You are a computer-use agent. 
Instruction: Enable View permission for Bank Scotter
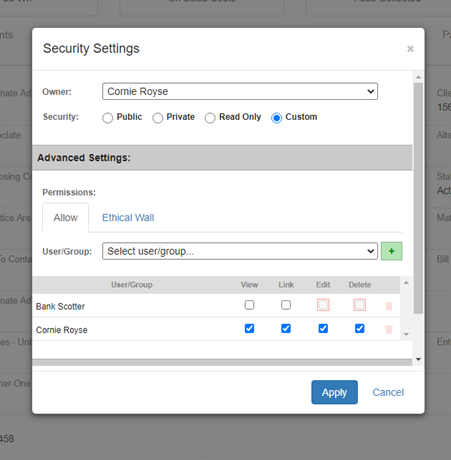point(249,305)
